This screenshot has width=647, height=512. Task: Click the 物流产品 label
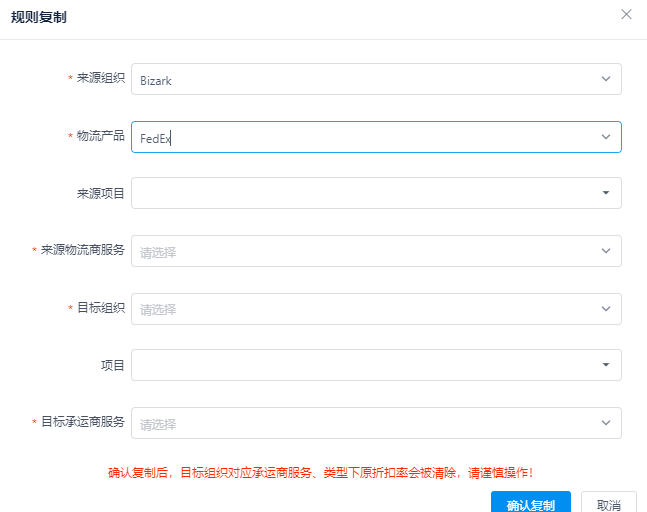pyautogui.click(x=101, y=135)
